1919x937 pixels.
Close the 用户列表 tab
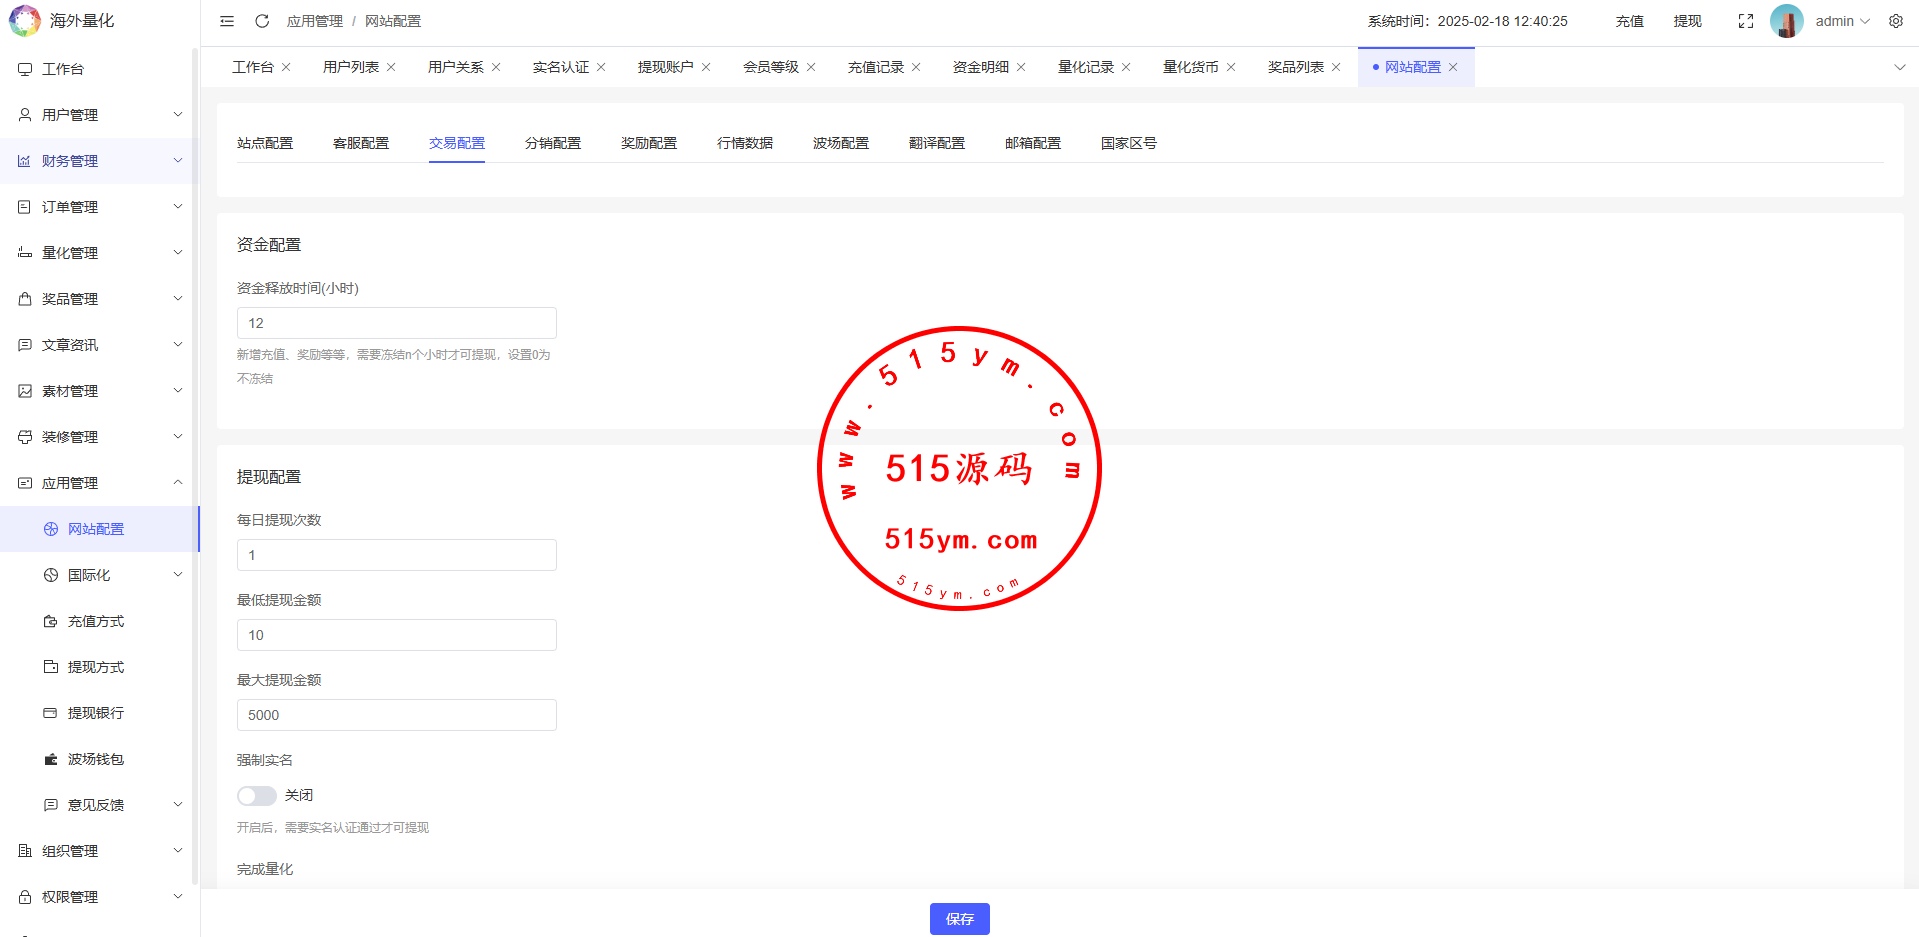pos(391,67)
